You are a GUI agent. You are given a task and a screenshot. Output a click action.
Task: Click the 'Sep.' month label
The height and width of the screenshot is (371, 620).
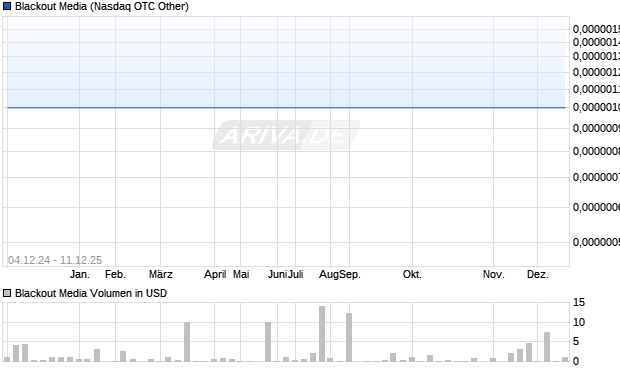tap(350, 274)
